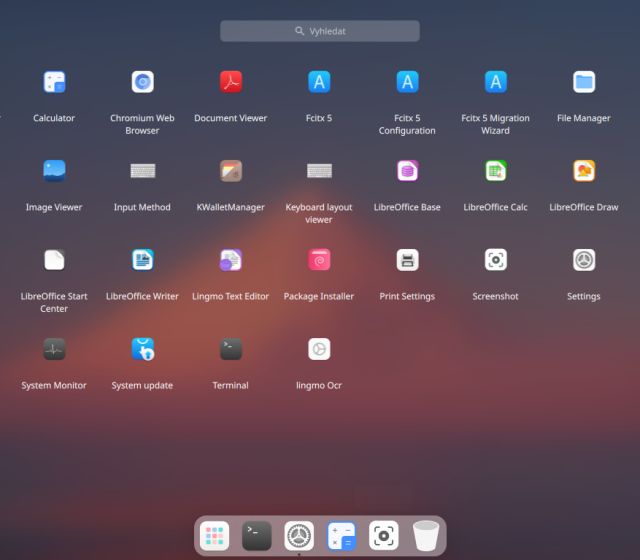This screenshot has height=560, width=640.
Task: Open KWalletManager
Action: 231,171
